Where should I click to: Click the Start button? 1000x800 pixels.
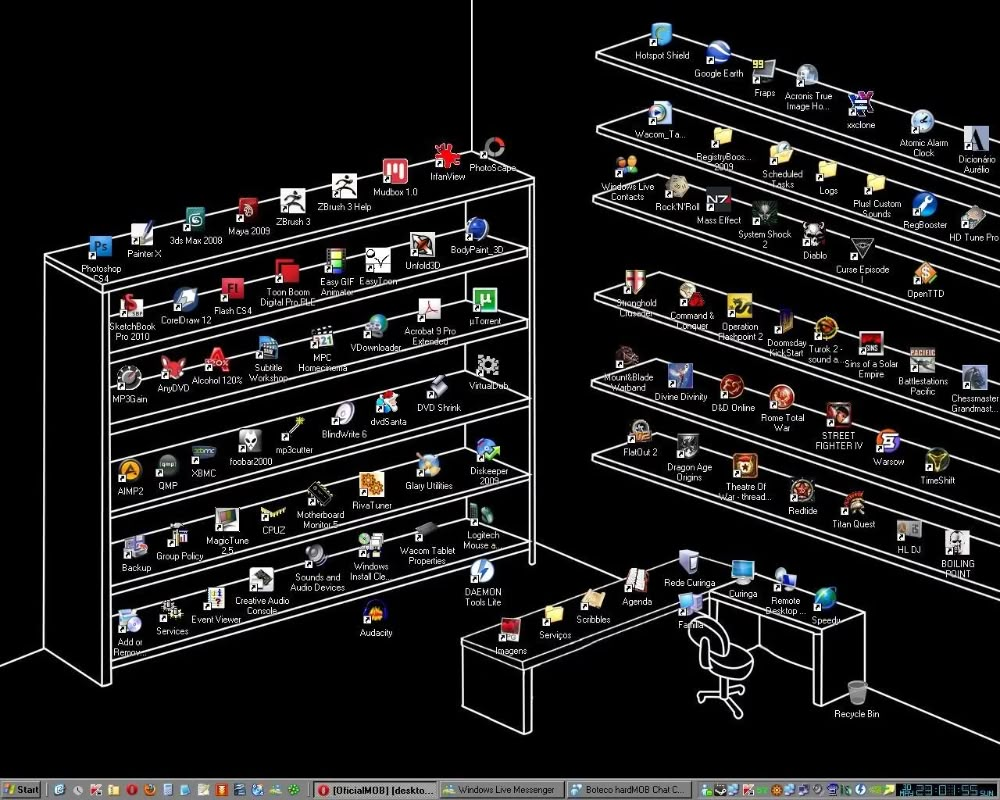click(x=20, y=790)
